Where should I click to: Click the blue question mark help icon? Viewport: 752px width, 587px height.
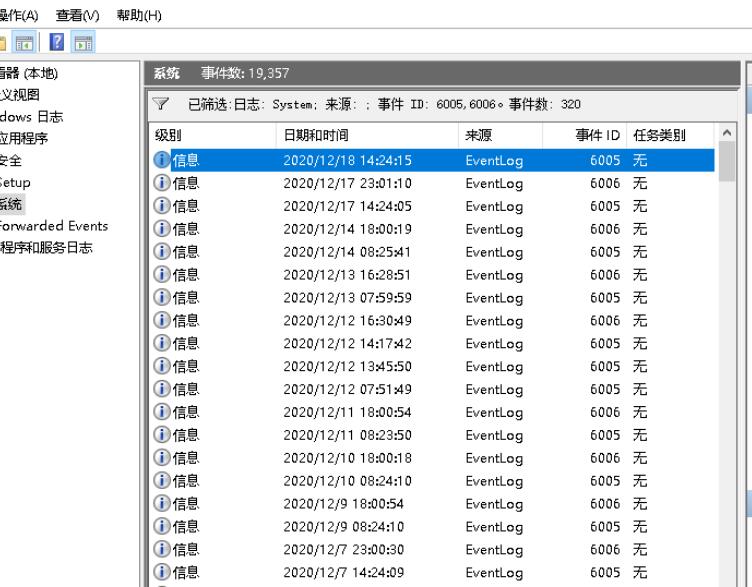click(x=57, y=42)
